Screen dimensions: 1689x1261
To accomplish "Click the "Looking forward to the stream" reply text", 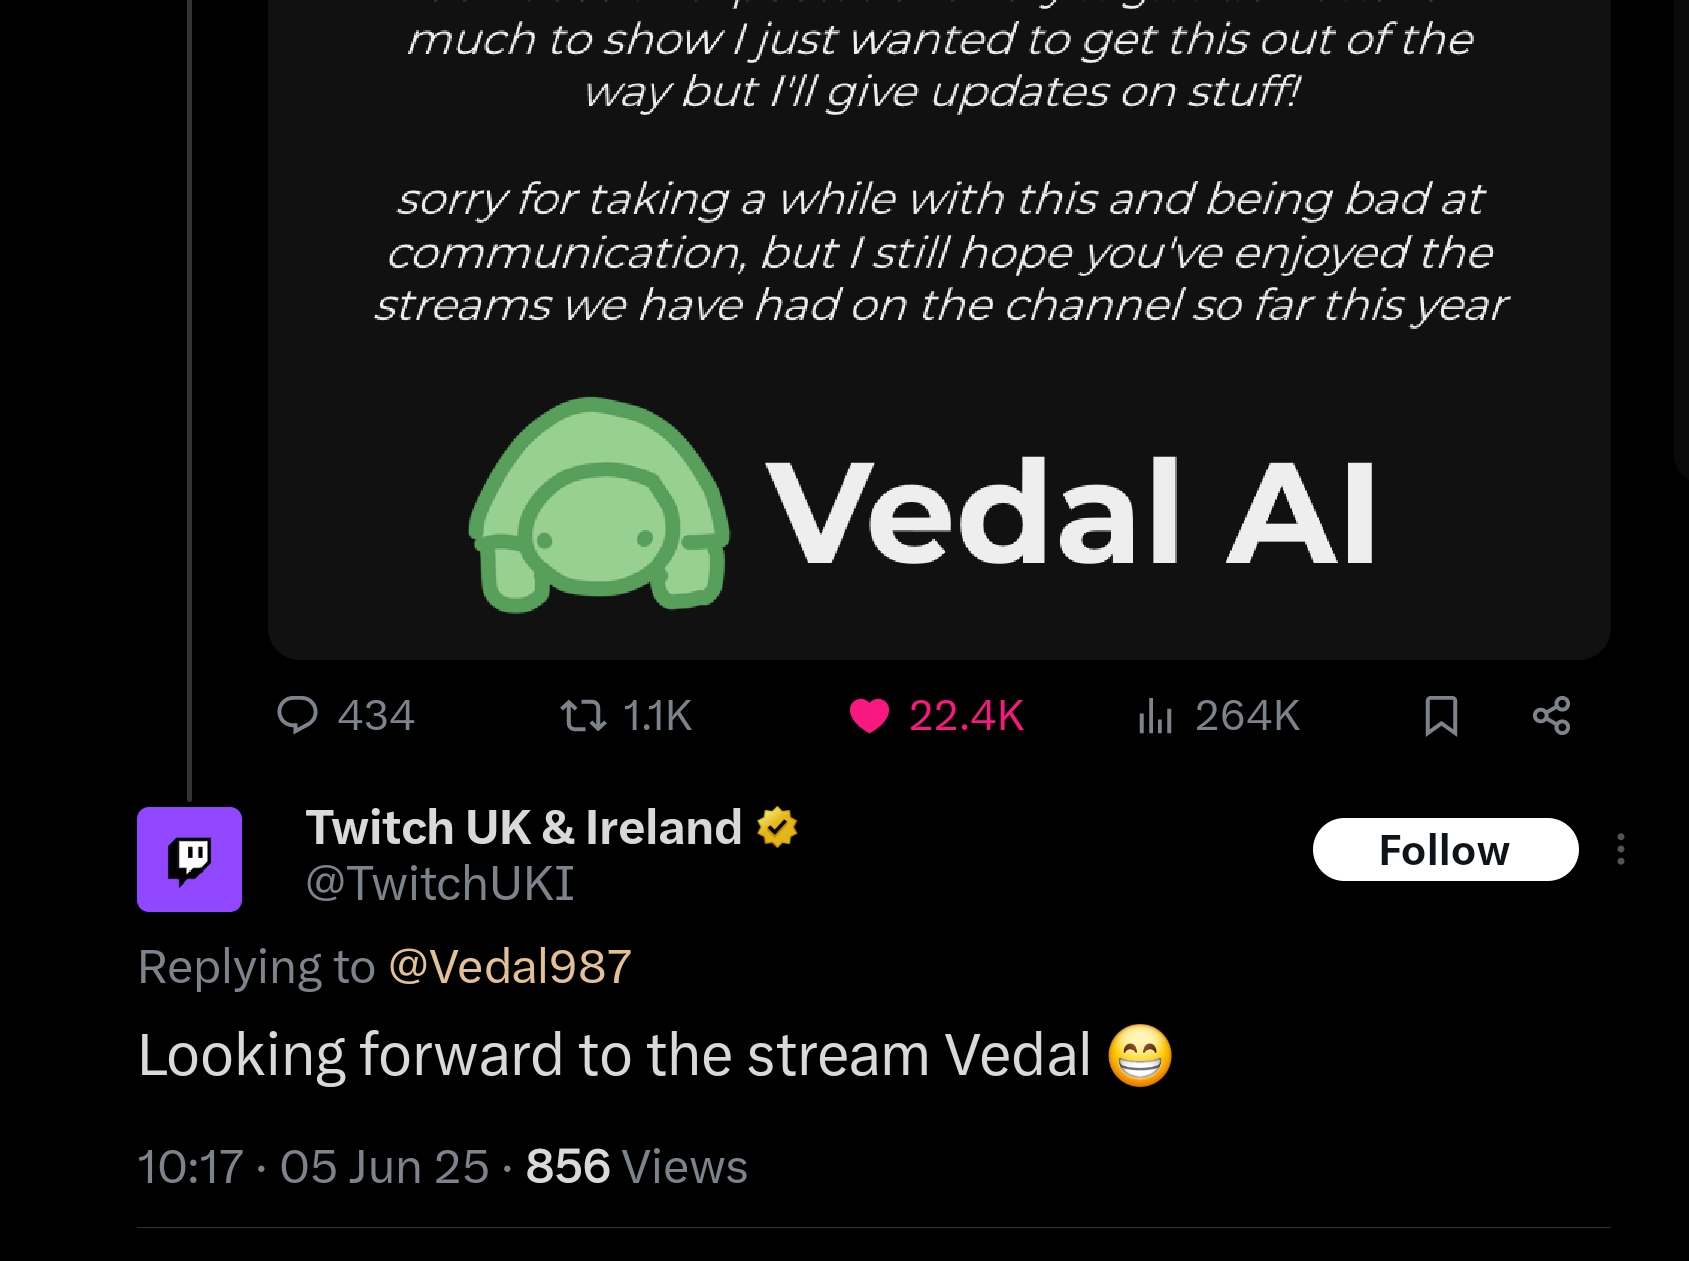I will click(x=614, y=1056).
